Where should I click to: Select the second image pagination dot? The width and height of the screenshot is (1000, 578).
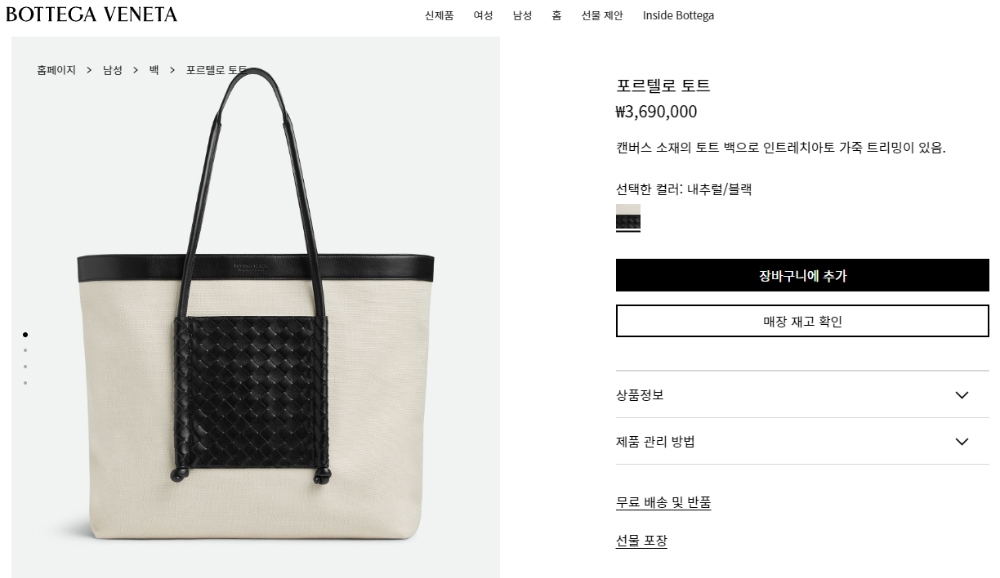point(26,350)
